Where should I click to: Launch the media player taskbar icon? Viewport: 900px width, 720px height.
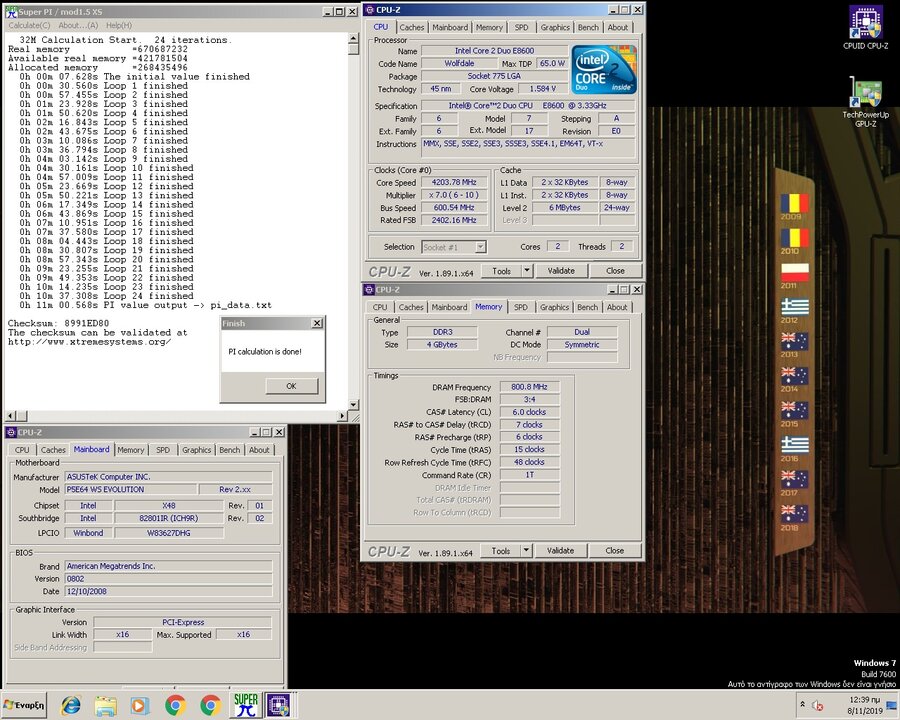[140, 705]
